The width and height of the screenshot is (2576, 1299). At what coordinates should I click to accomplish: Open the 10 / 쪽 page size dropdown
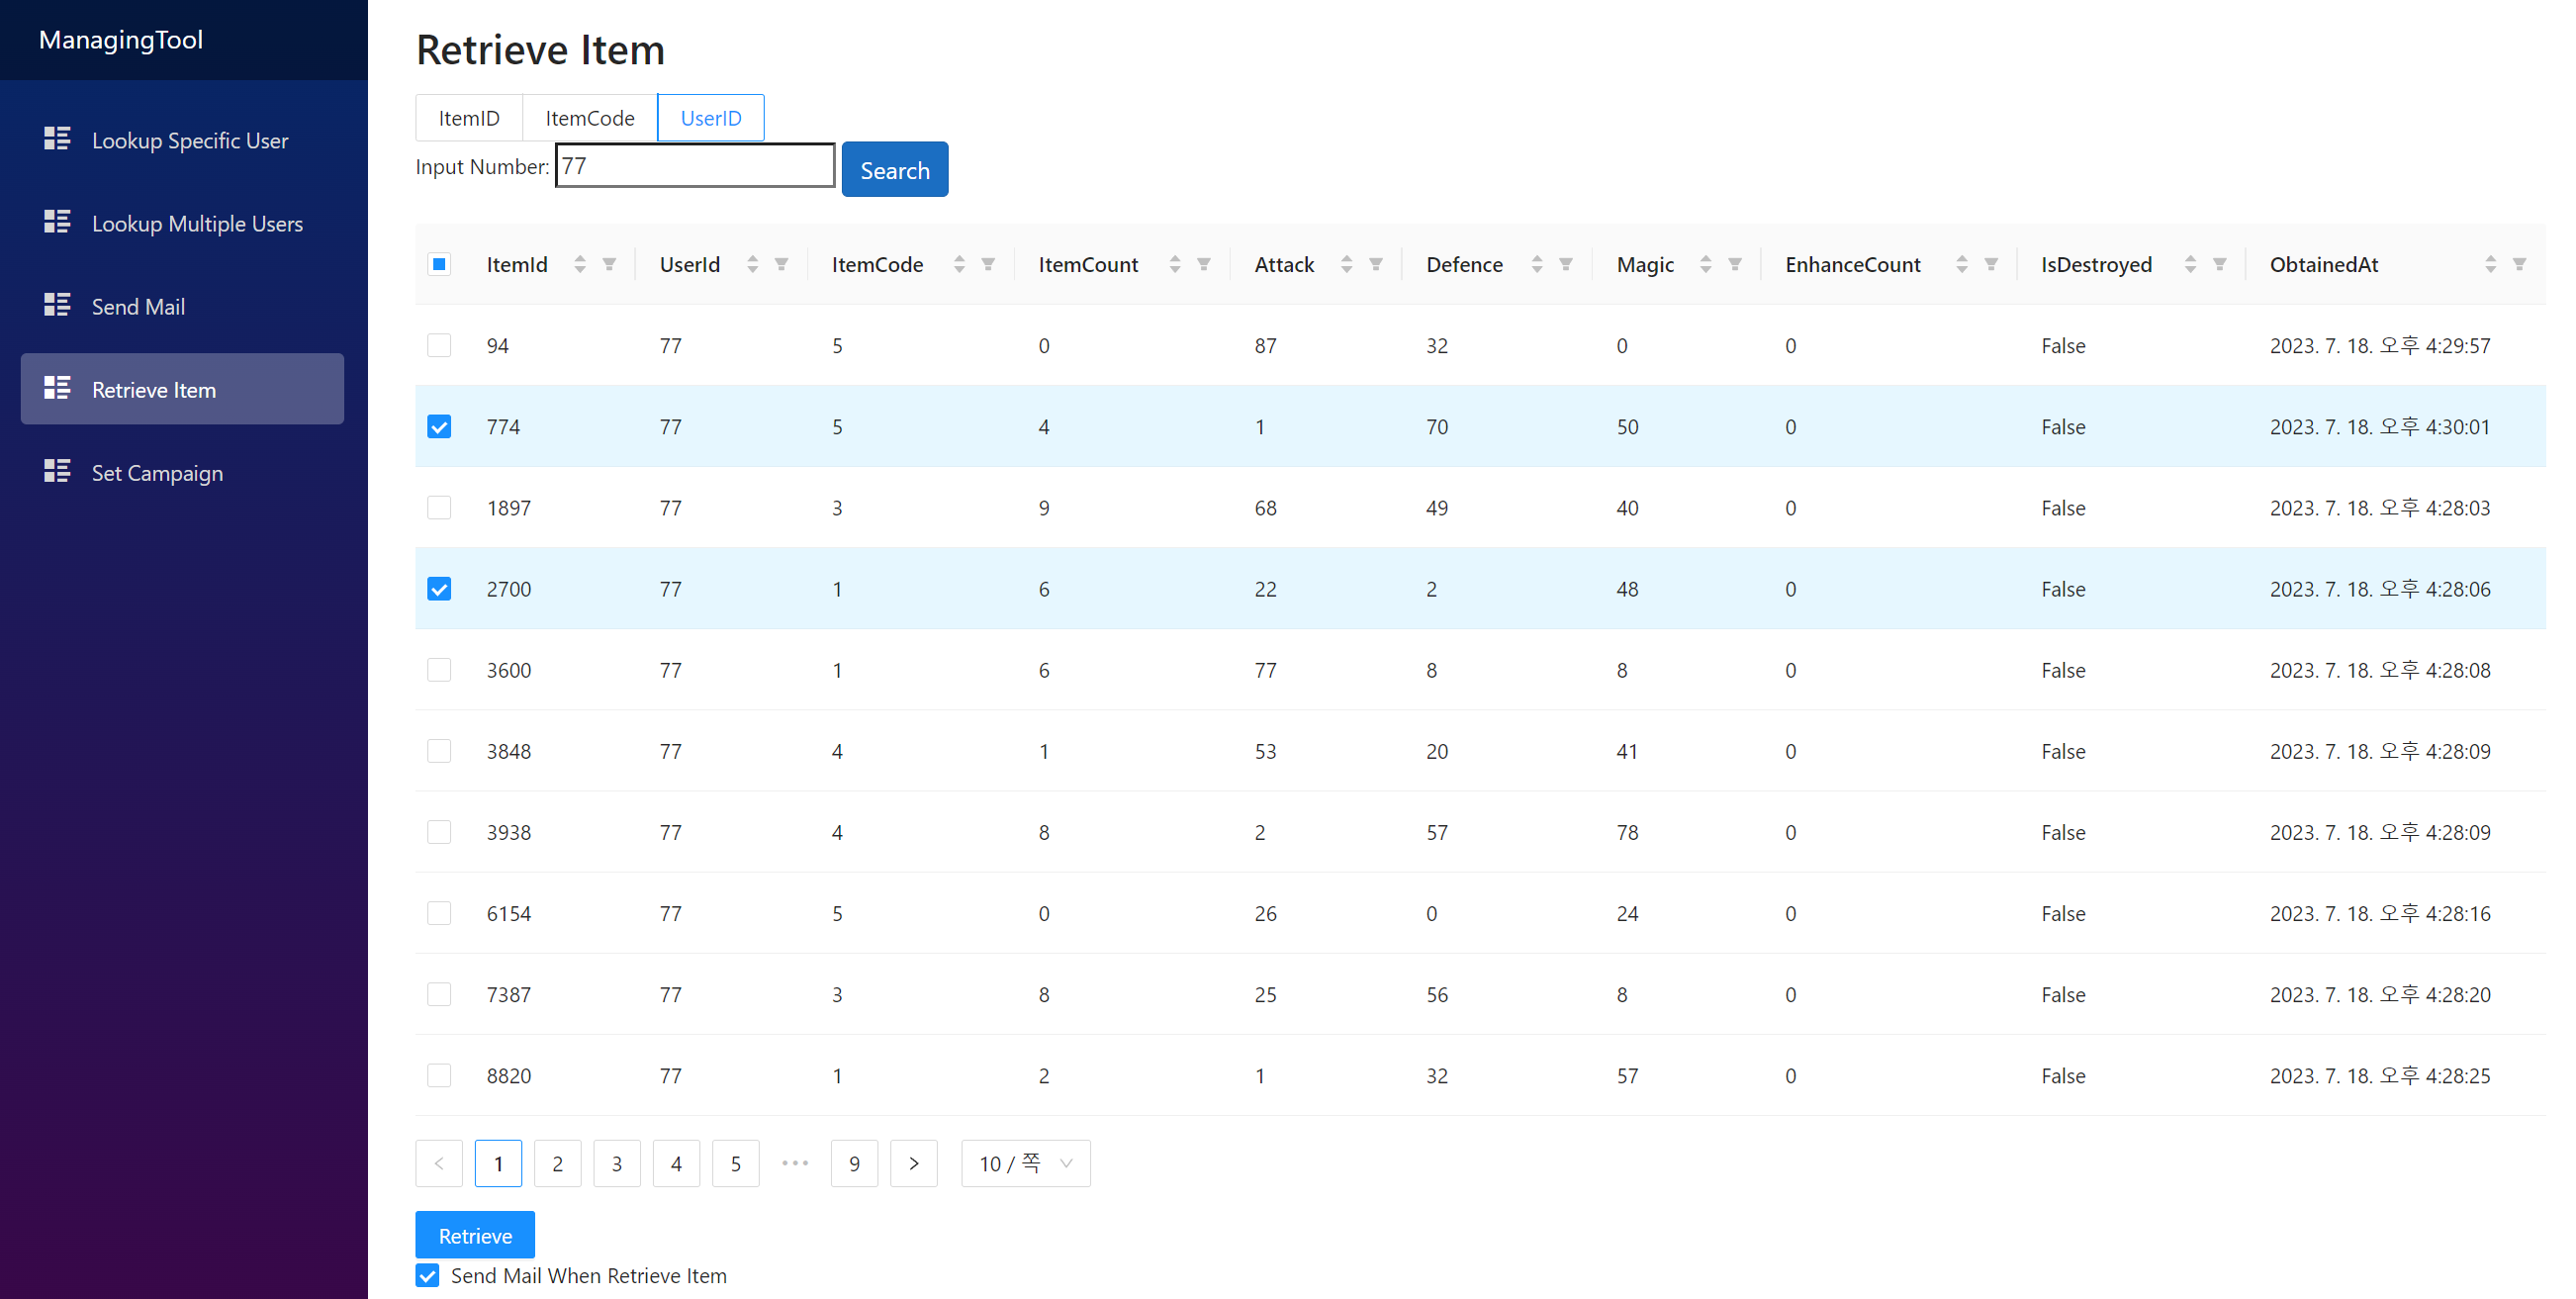pos(1025,1163)
